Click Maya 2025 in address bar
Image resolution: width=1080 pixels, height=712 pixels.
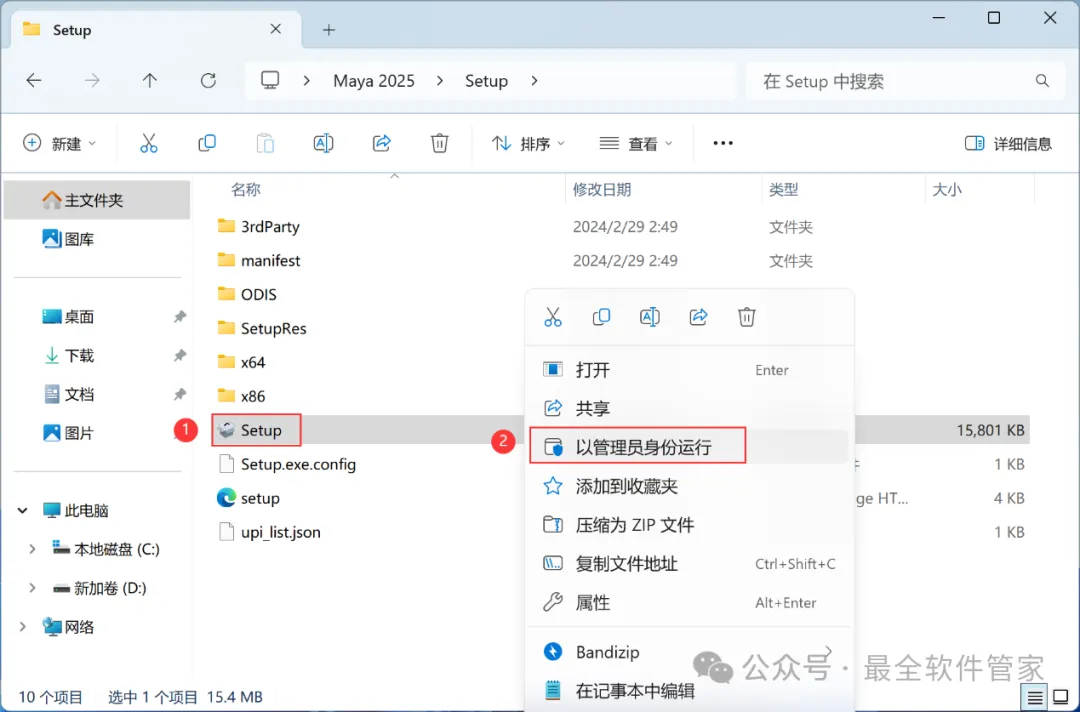click(x=374, y=81)
